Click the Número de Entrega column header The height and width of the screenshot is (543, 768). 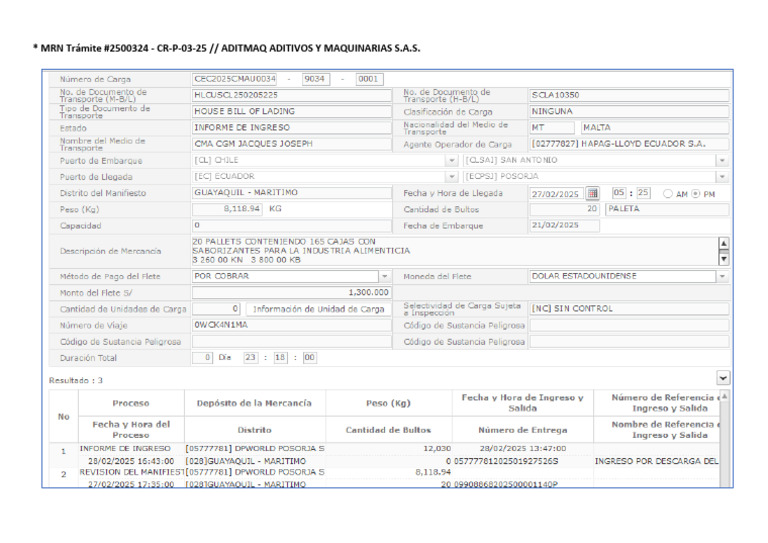click(523, 430)
